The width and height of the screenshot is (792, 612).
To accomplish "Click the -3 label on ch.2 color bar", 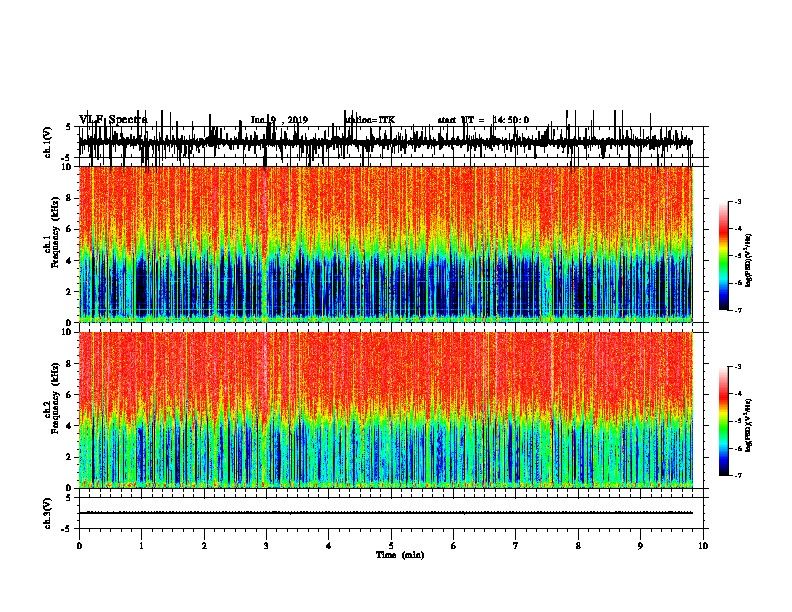I will coord(738,367).
